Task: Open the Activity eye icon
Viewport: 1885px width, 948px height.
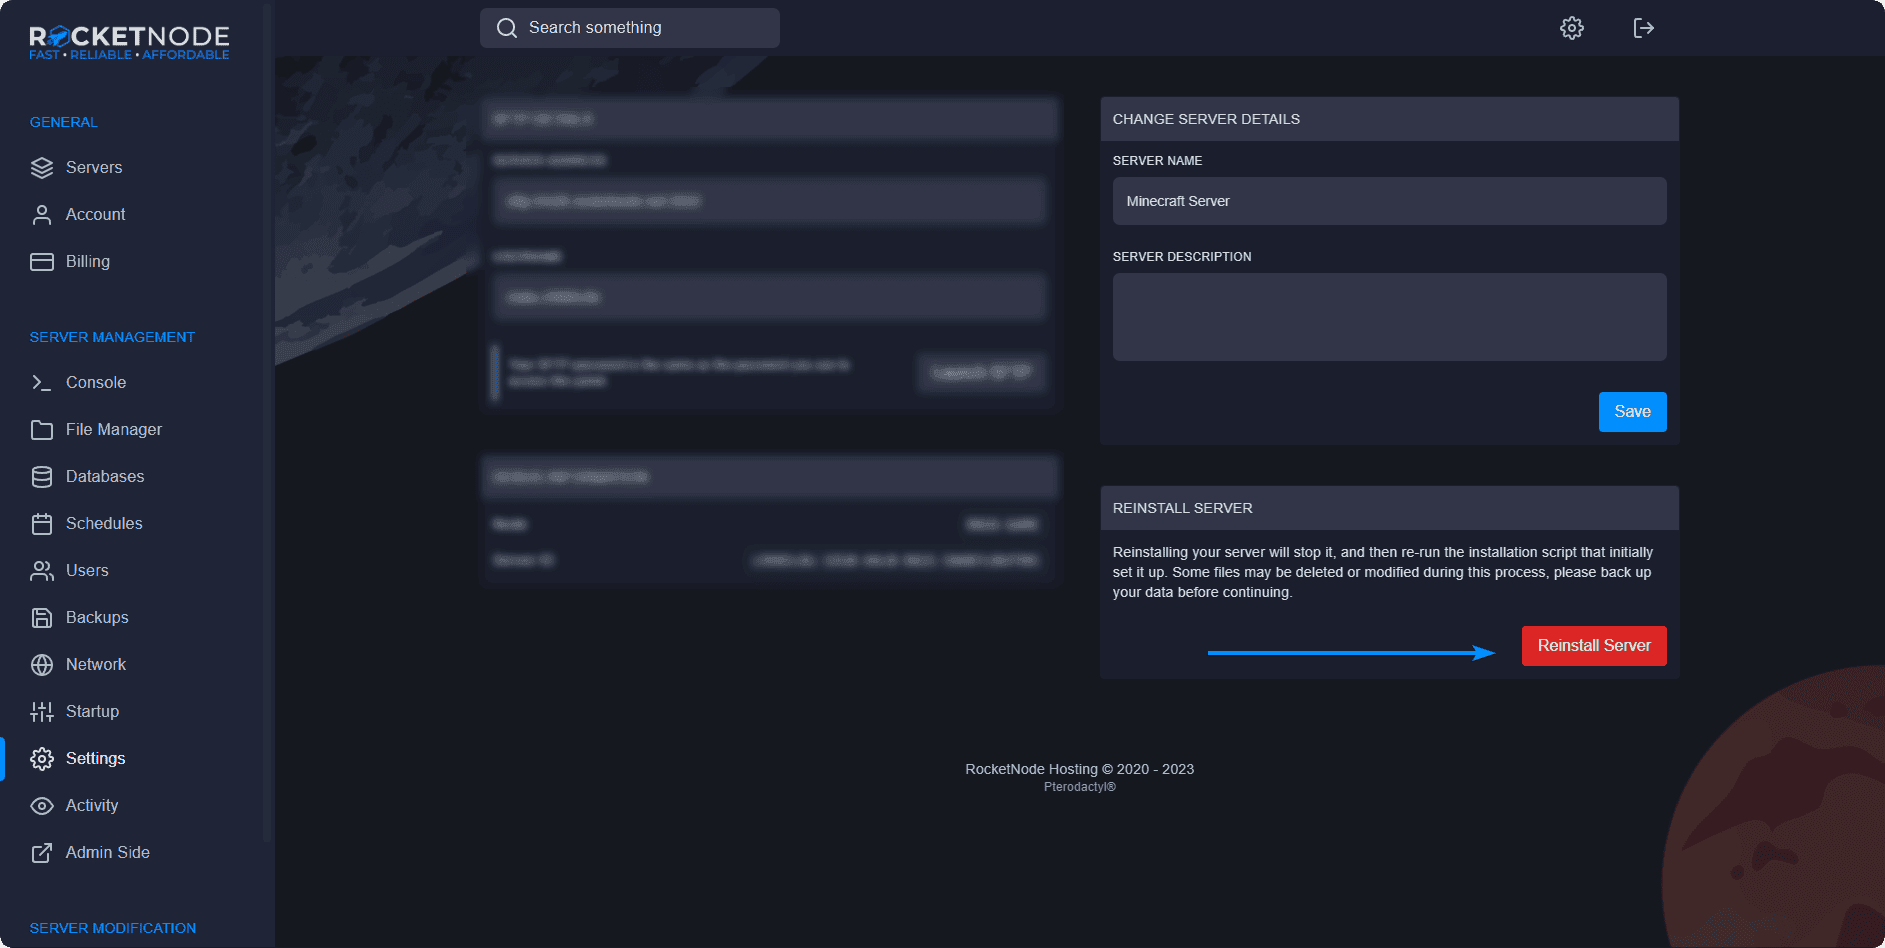Action: click(42, 806)
